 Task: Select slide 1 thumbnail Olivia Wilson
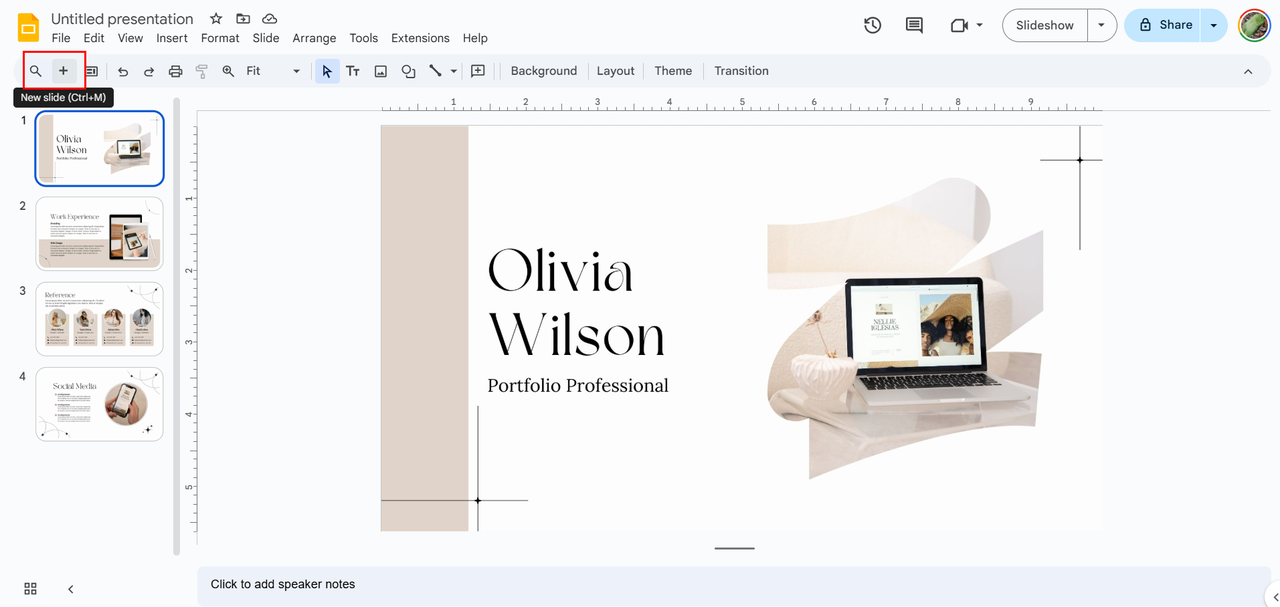coord(99,149)
